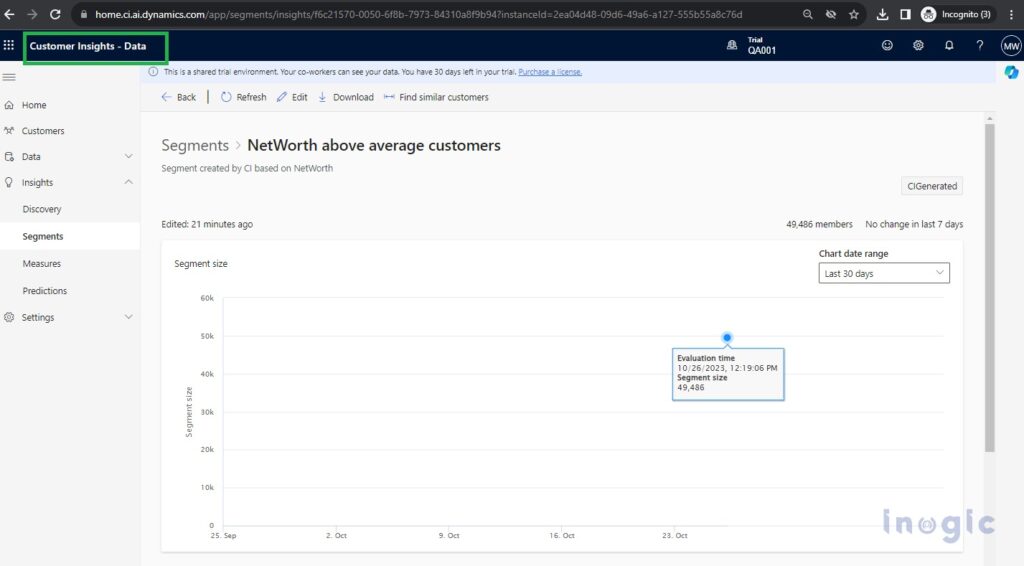This screenshot has height=566, width=1024.
Task: Open the MW account avatar
Action: pyautogui.click(x=1011, y=46)
